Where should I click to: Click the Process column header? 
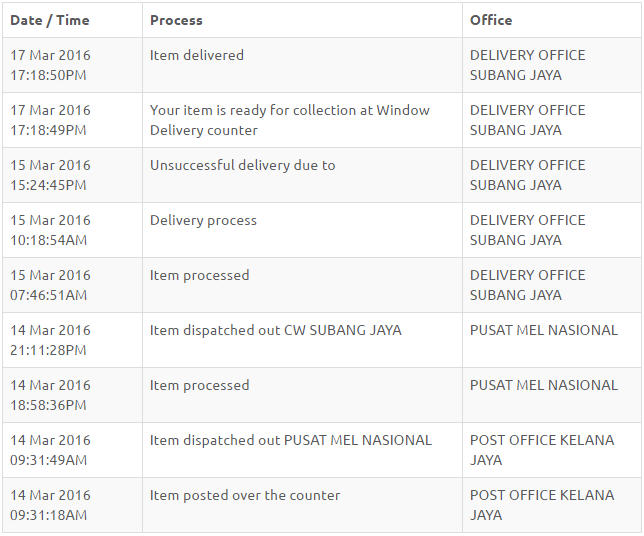(176, 20)
